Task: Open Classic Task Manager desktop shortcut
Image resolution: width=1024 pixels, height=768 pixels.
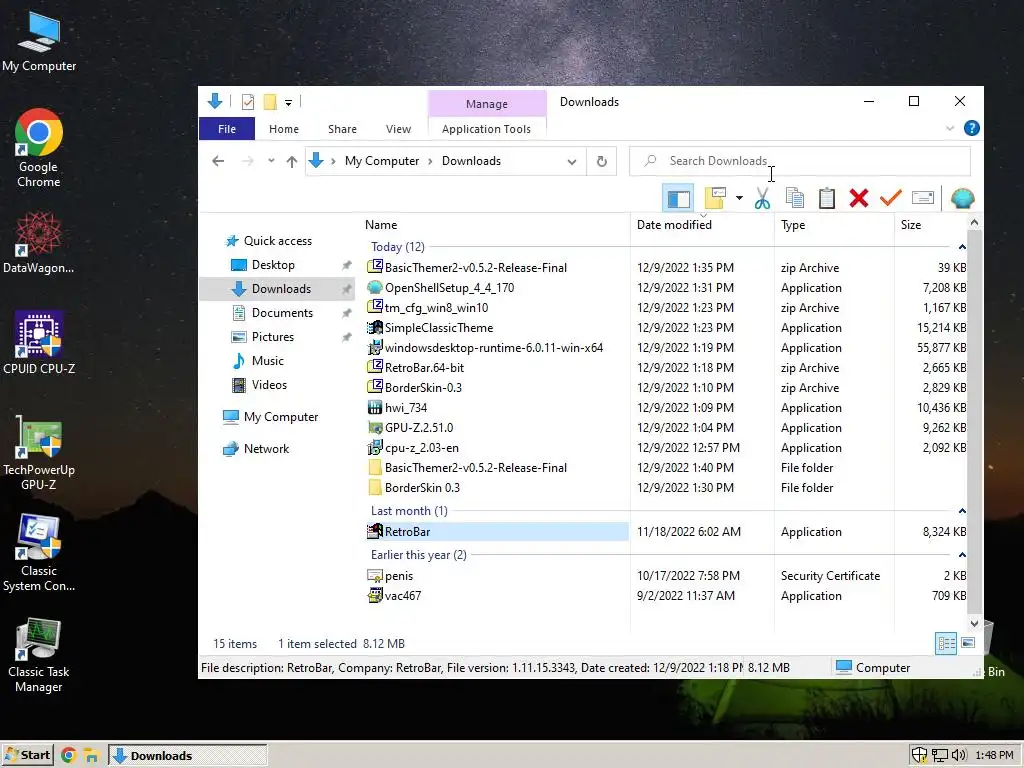Action: pyautogui.click(x=39, y=655)
